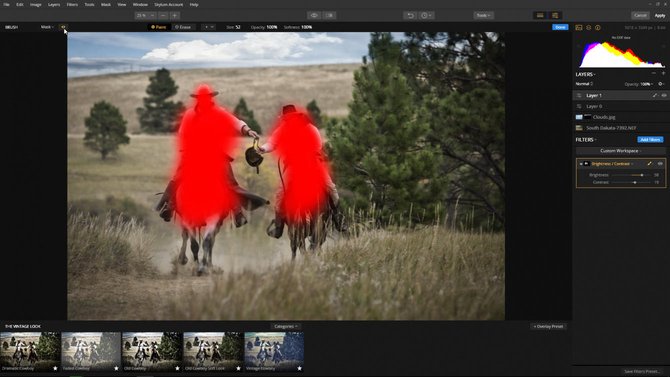Open the Mask dropdown in brush bar

coord(47,27)
